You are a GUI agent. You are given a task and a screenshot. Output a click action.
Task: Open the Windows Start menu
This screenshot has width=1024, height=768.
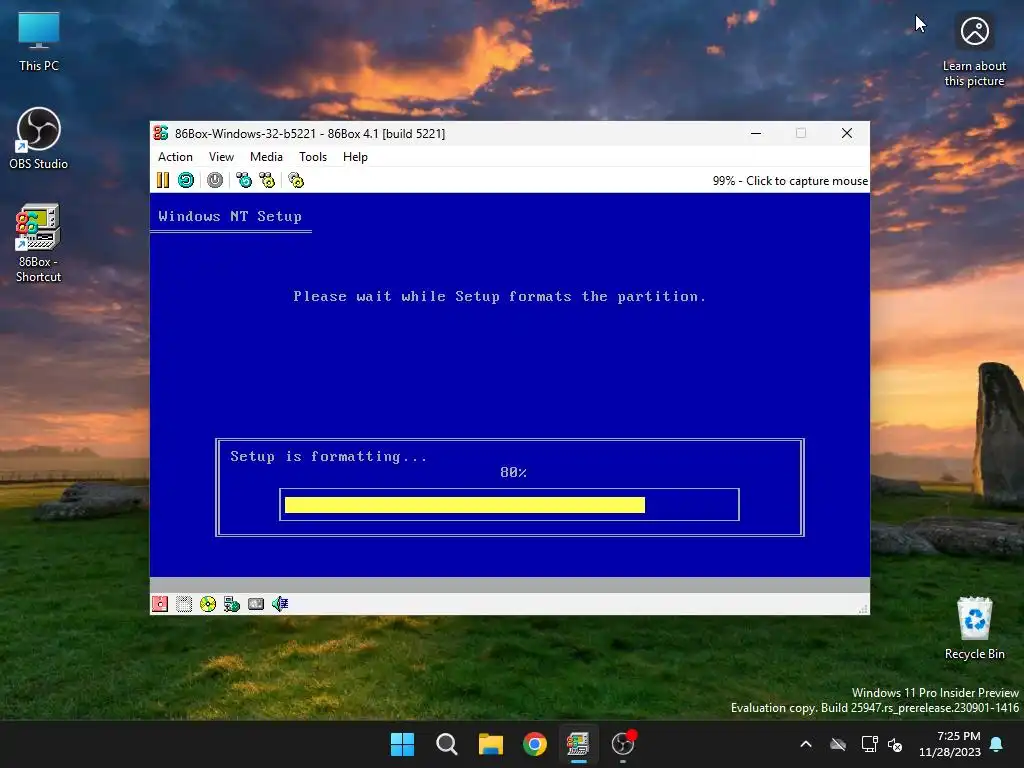coord(402,744)
